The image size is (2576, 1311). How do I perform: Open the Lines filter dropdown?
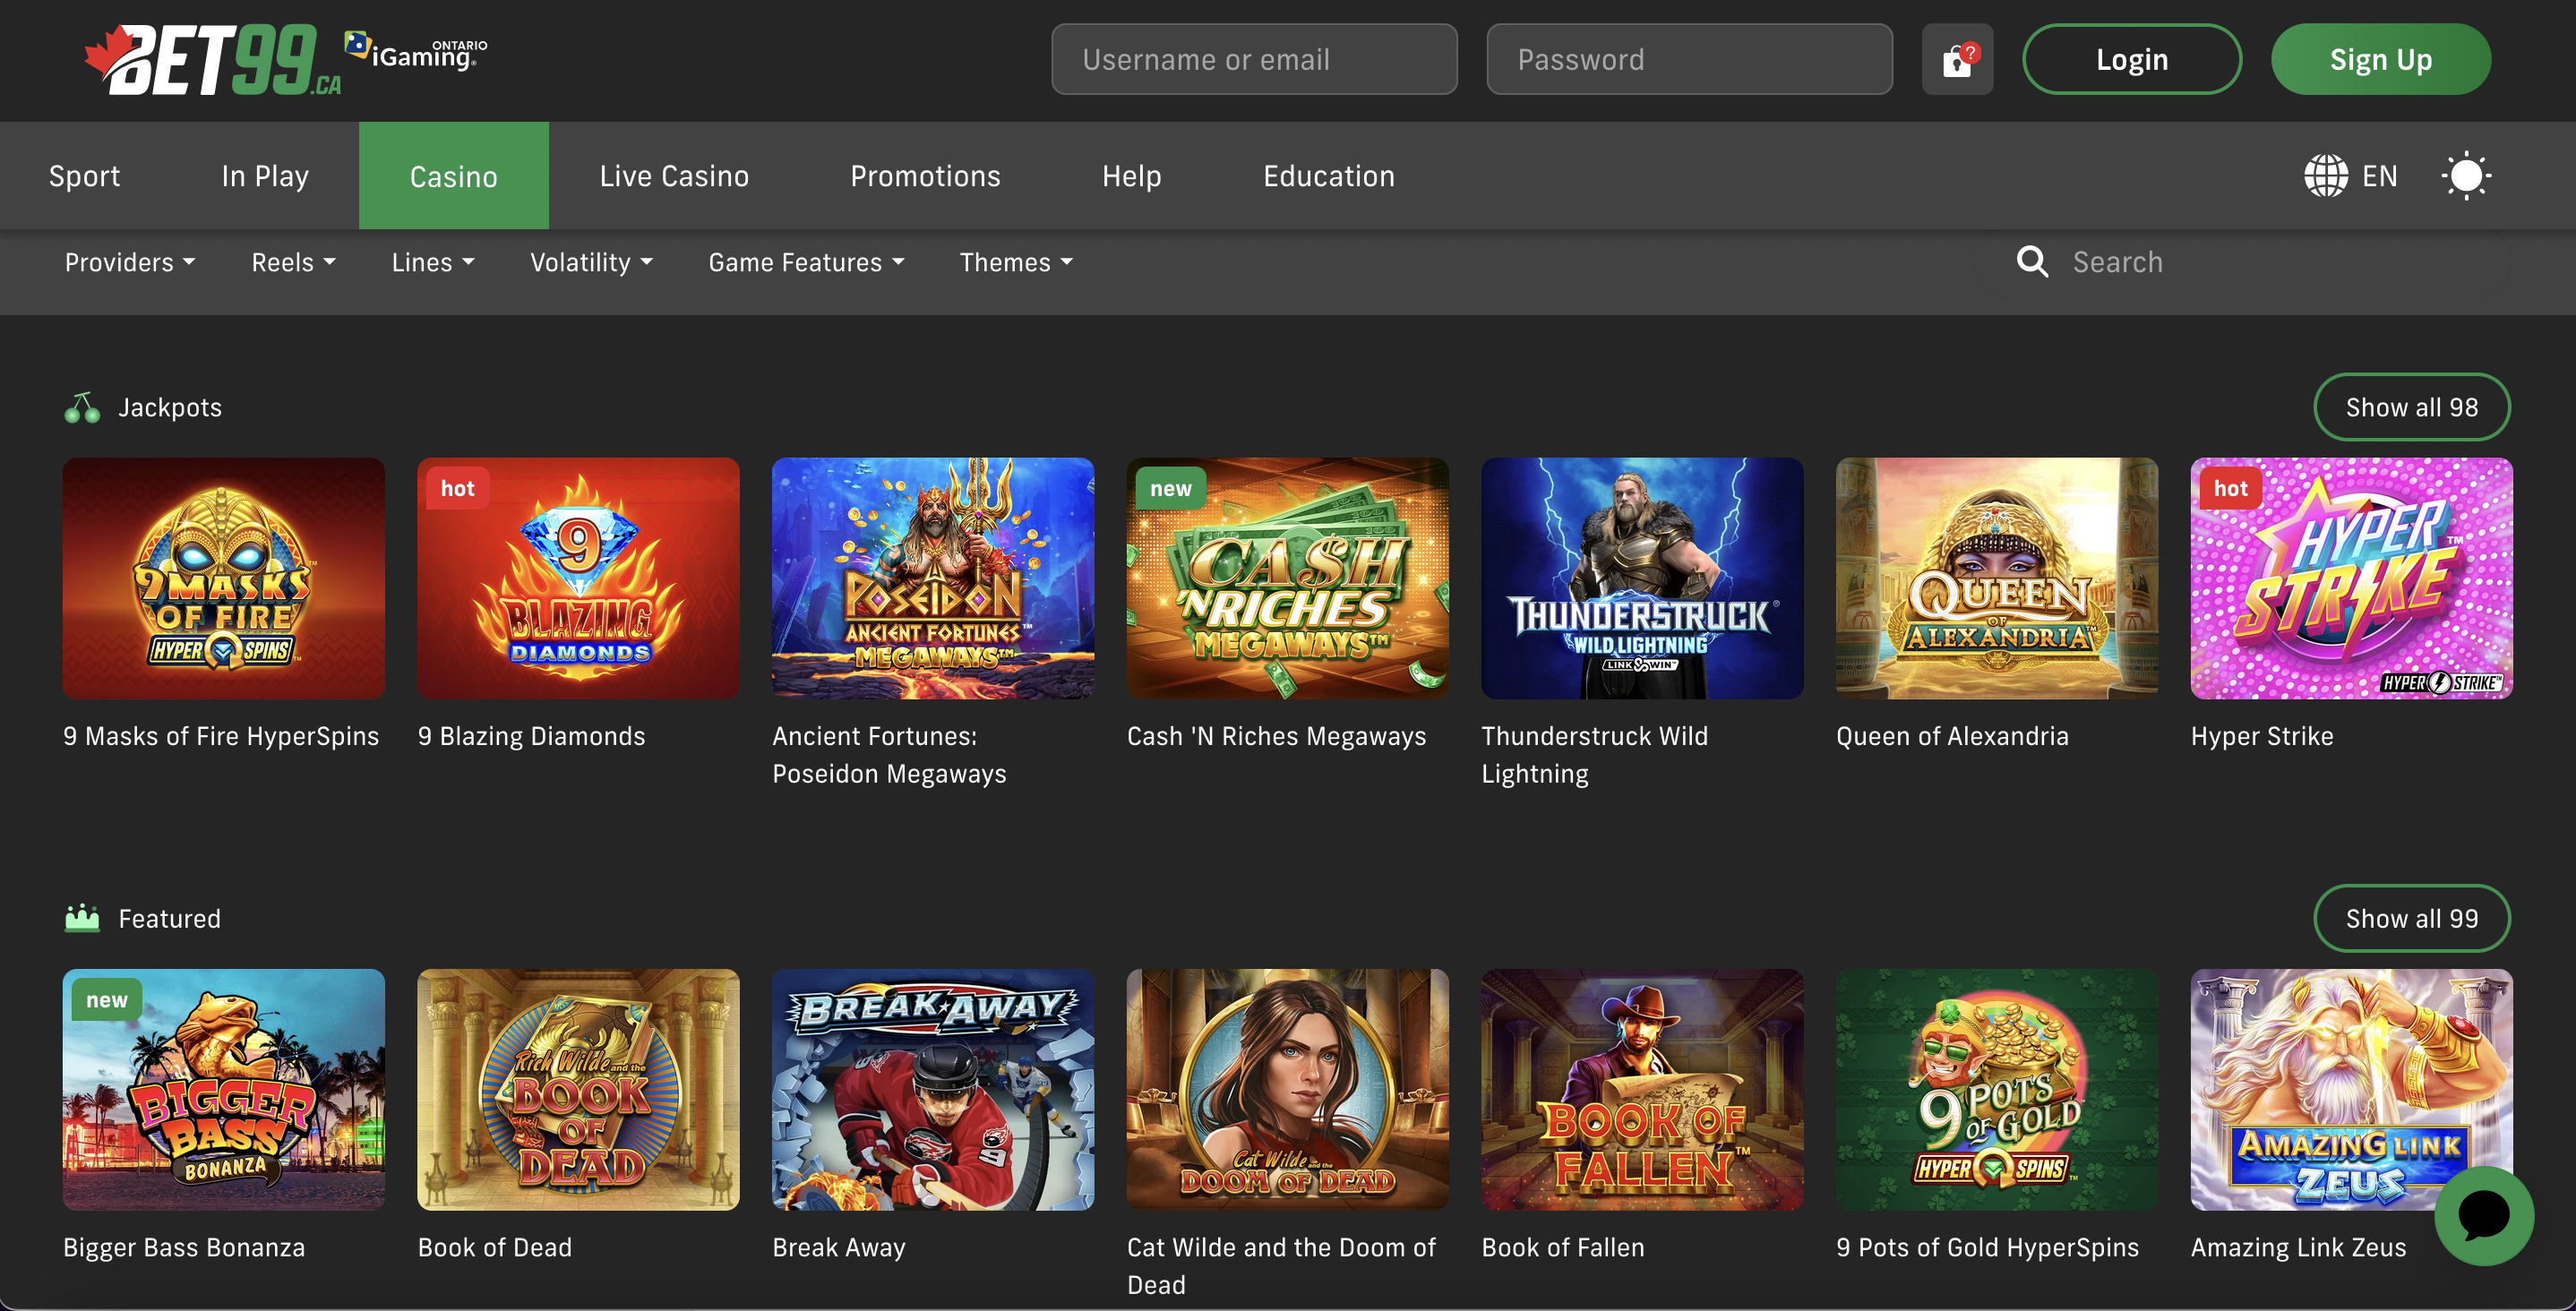coord(433,262)
